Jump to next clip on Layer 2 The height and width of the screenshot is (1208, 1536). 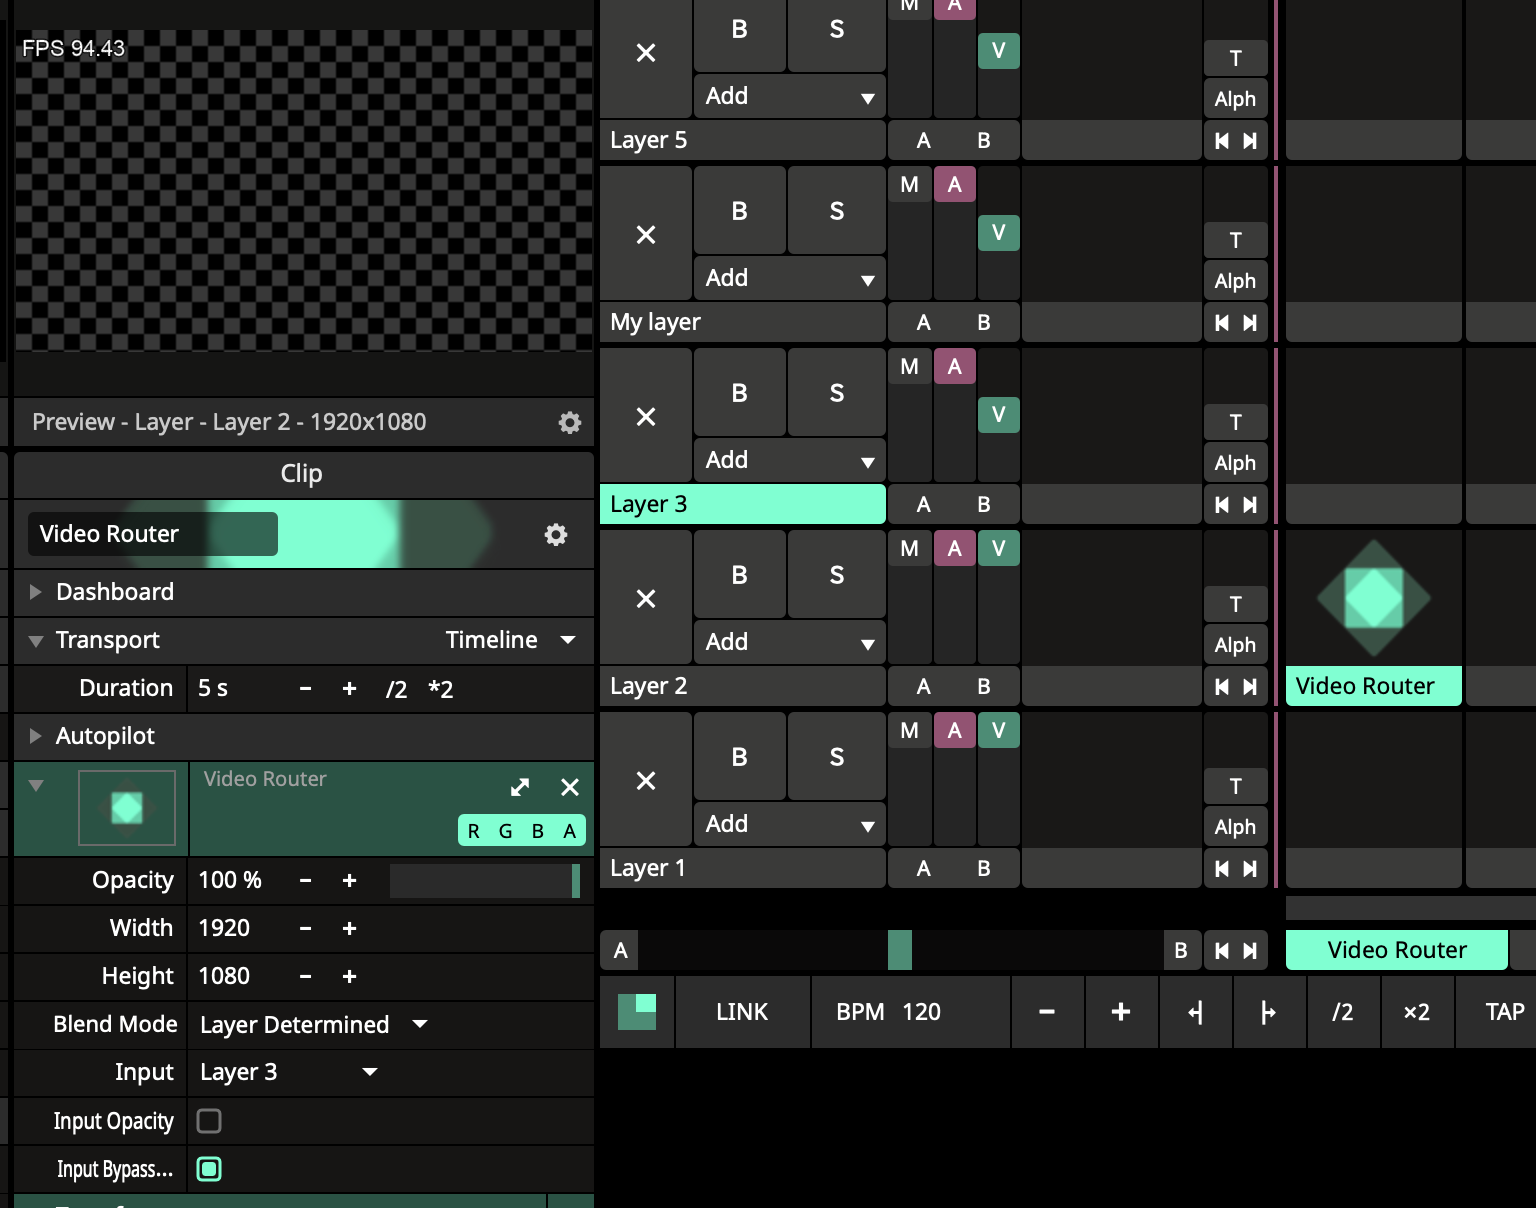click(x=1250, y=687)
